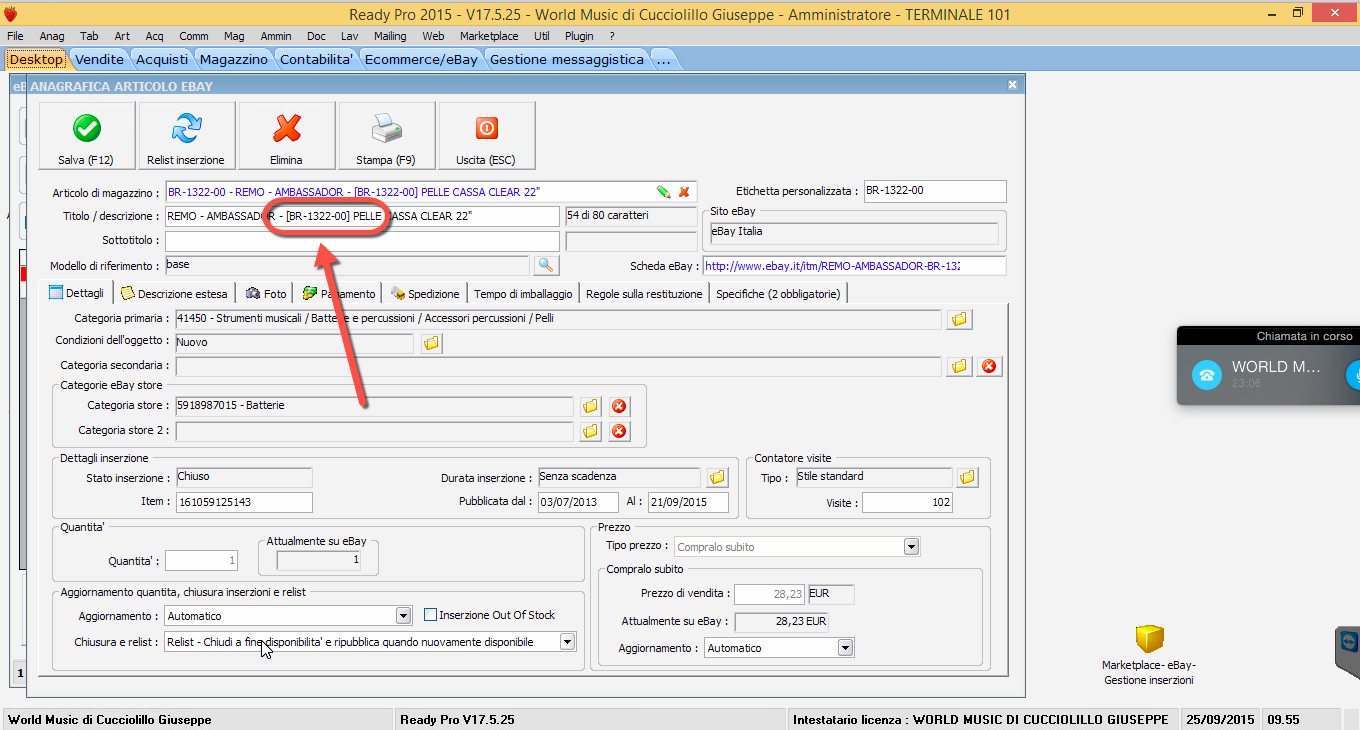The image size is (1360, 730).
Task: Open the Marketplace menu
Action: (x=489, y=36)
